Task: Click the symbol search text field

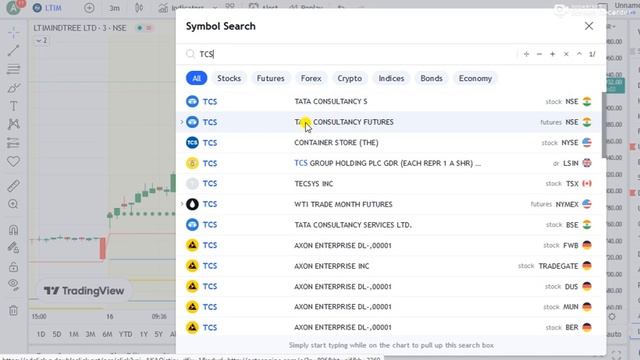Action: 351,54
